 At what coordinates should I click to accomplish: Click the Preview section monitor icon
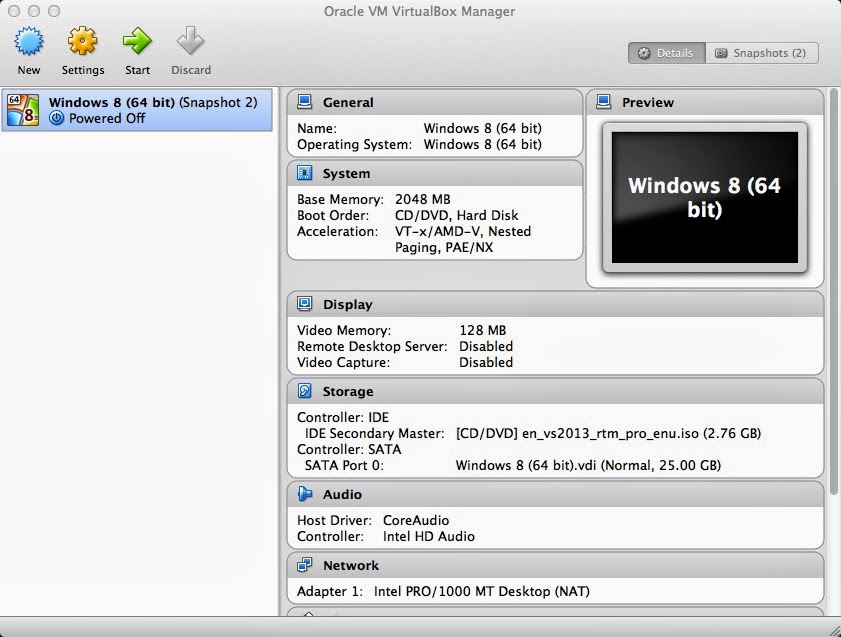click(x=603, y=102)
